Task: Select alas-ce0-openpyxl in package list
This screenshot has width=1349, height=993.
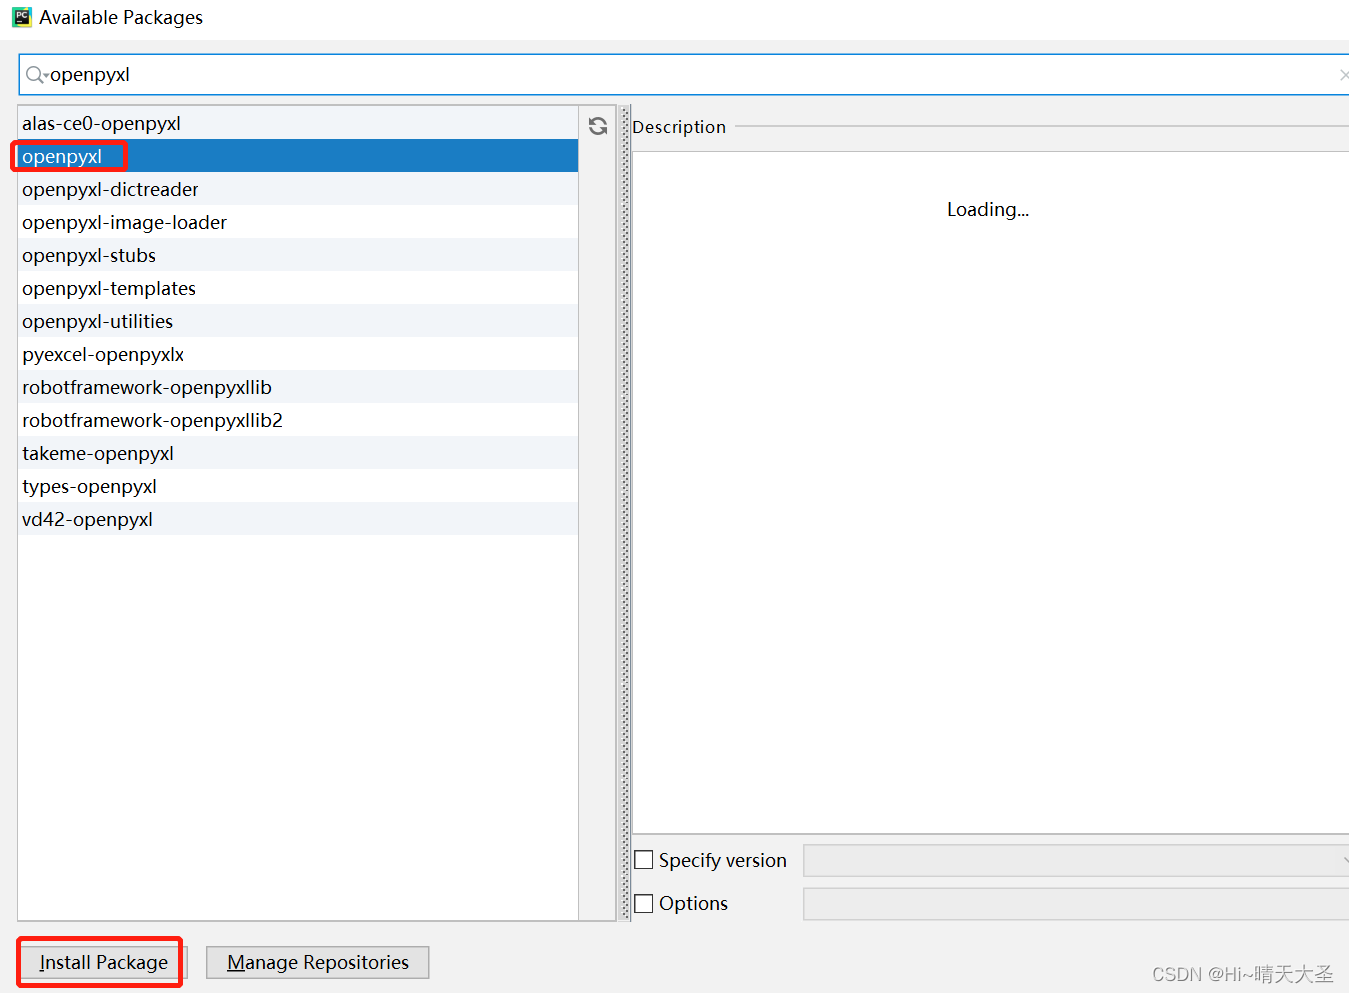Action: coord(298,123)
